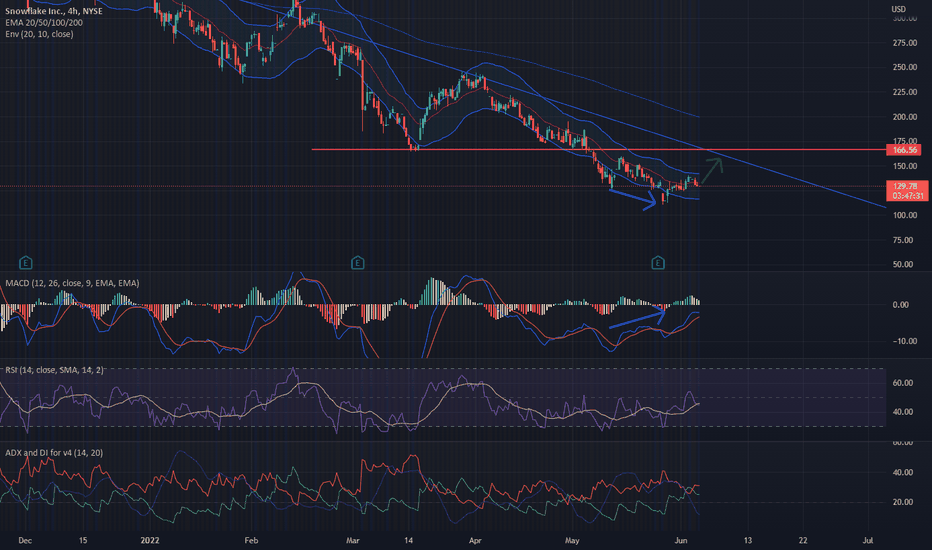Click the MACD -10.00 axis value
Image resolution: width=932 pixels, height=550 pixels.
(x=903, y=341)
